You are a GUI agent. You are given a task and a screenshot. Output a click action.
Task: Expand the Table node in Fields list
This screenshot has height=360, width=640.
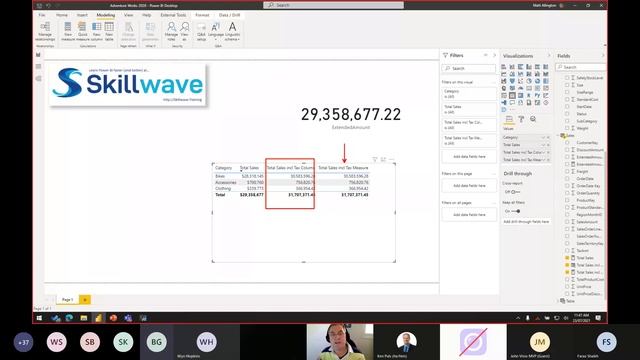(x=559, y=301)
